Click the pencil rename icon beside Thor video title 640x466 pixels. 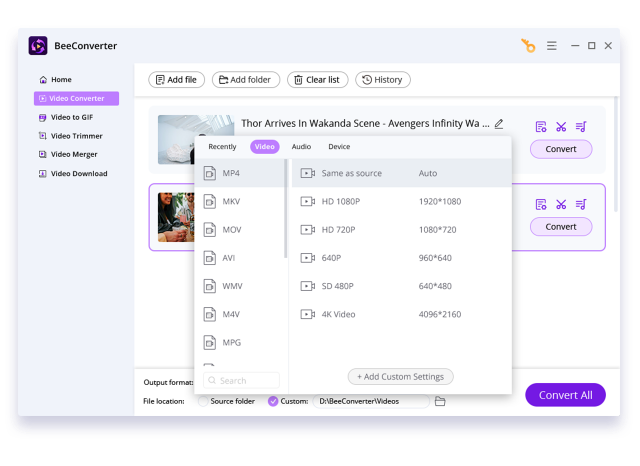[x=499, y=124]
